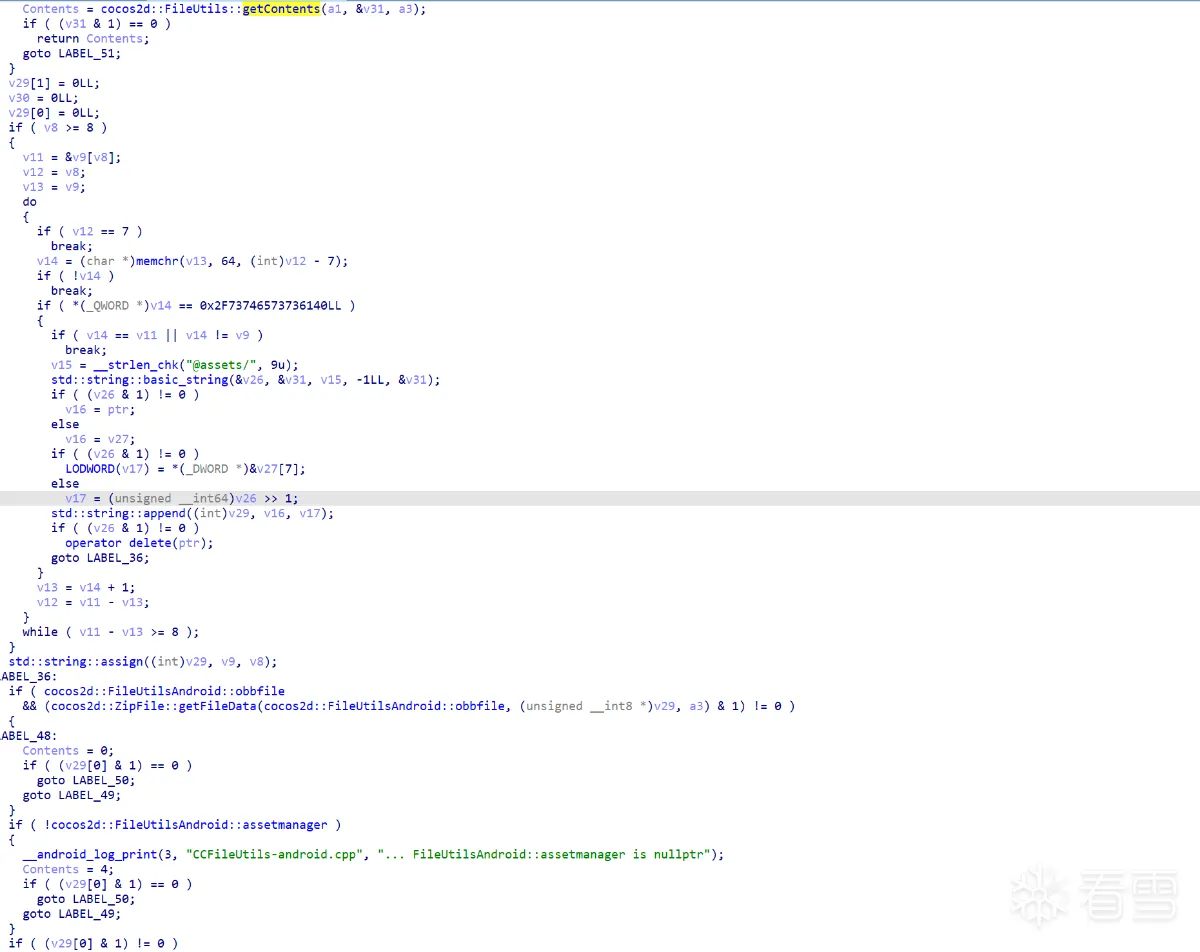Select the 'v29[0] = 0LL;' assignment
1200x952 pixels.
55,113
